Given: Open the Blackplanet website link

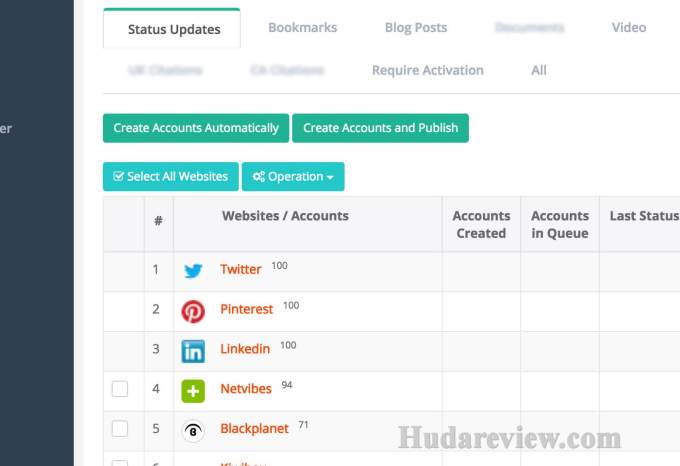Looking at the screenshot, I should point(254,429).
